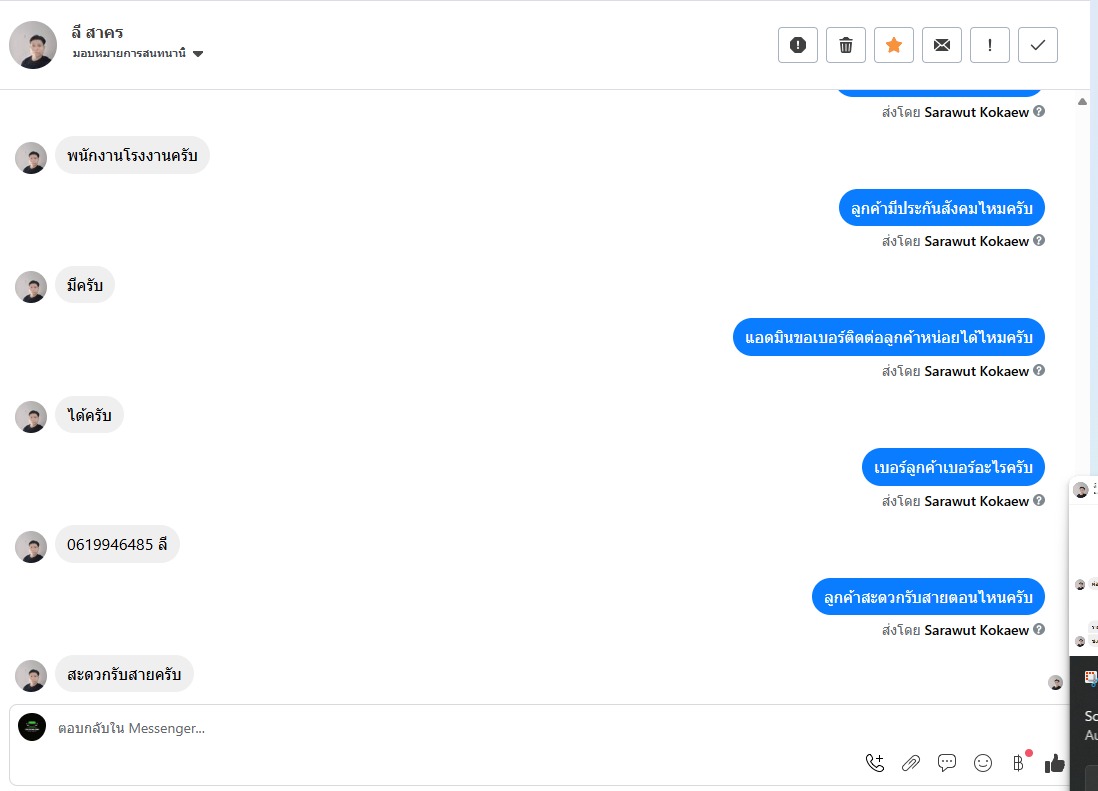Open ลี สาคร's header profile picture
1098x791 pixels.
[x=33, y=45]
